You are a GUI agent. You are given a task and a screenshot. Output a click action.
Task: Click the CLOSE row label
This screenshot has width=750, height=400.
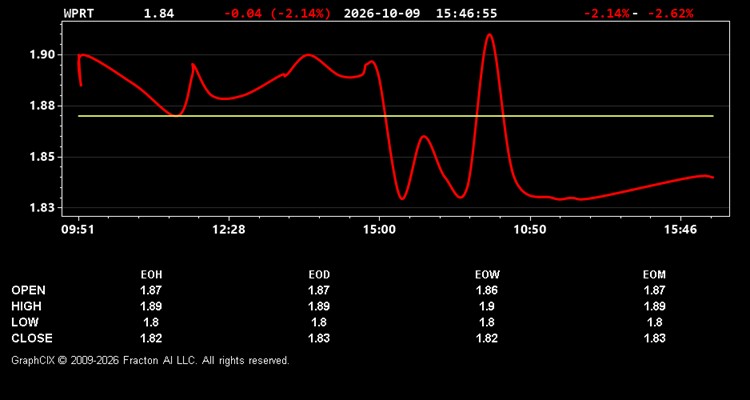coord(32,338)
